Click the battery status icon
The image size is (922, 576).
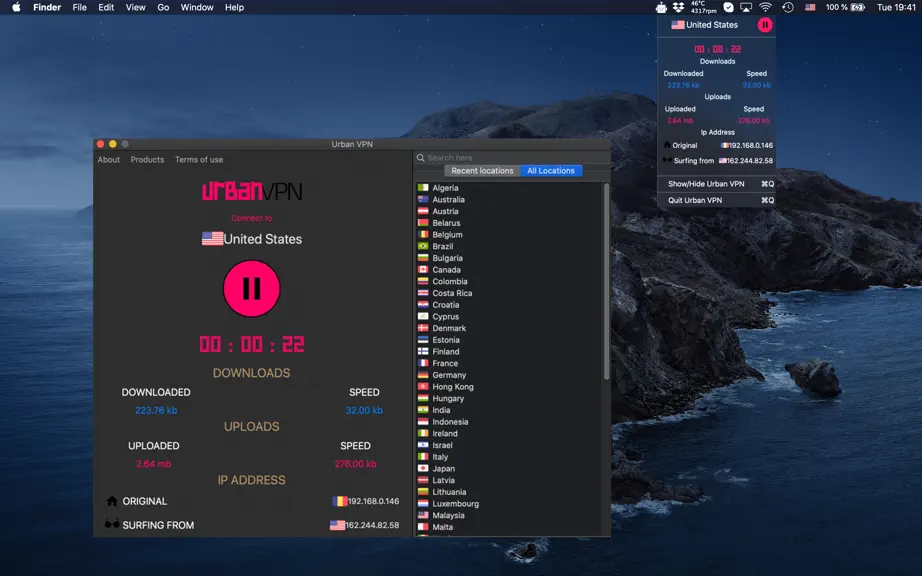pyautogui.click(x=858, y=8)
